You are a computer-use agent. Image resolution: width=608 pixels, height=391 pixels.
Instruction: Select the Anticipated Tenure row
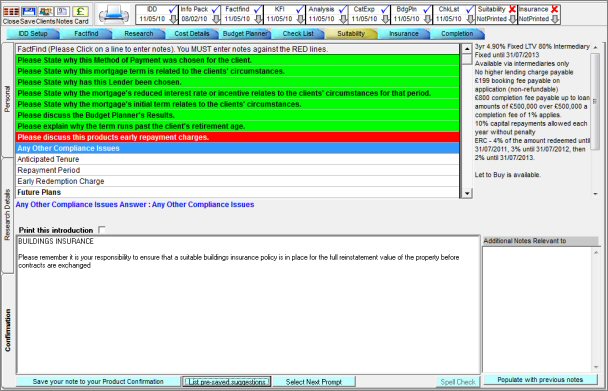point(238,159)
